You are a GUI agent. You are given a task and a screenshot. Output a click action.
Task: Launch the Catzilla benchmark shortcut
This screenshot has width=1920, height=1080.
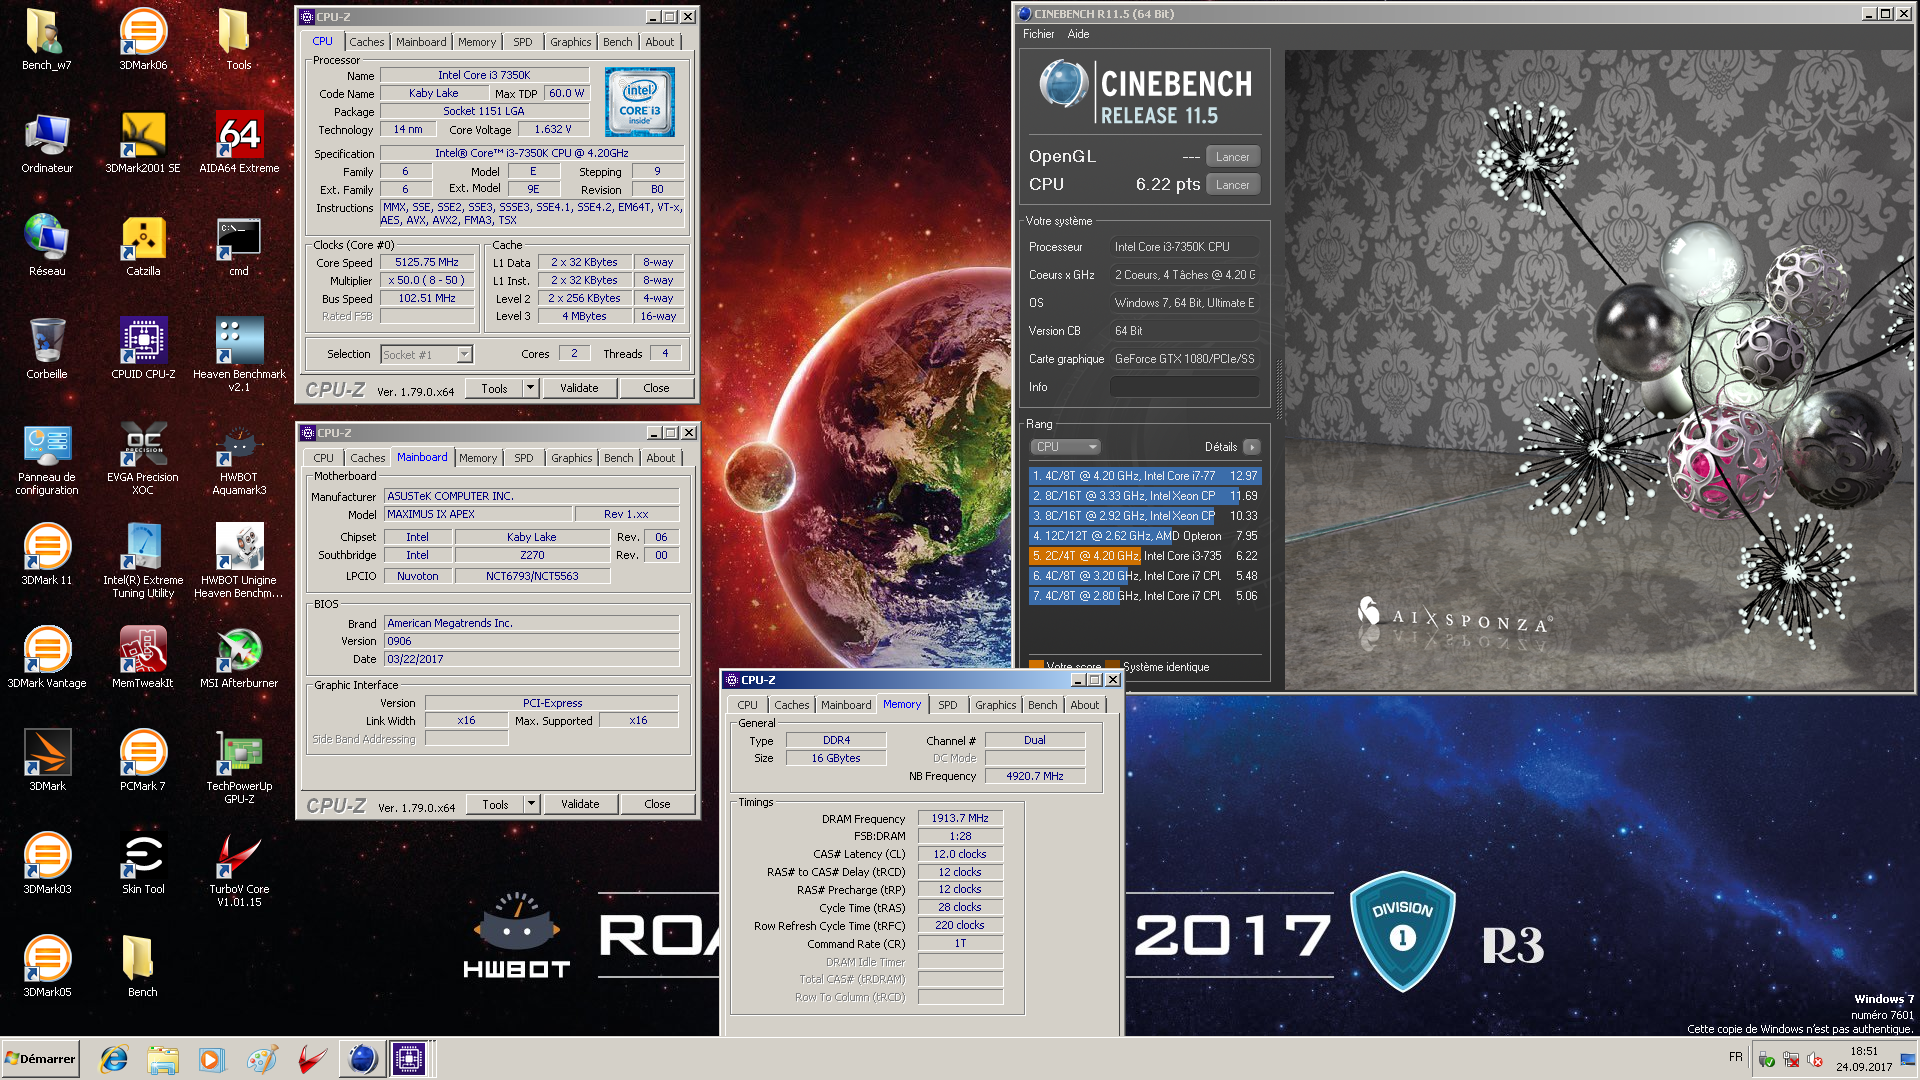pos(143,246)
